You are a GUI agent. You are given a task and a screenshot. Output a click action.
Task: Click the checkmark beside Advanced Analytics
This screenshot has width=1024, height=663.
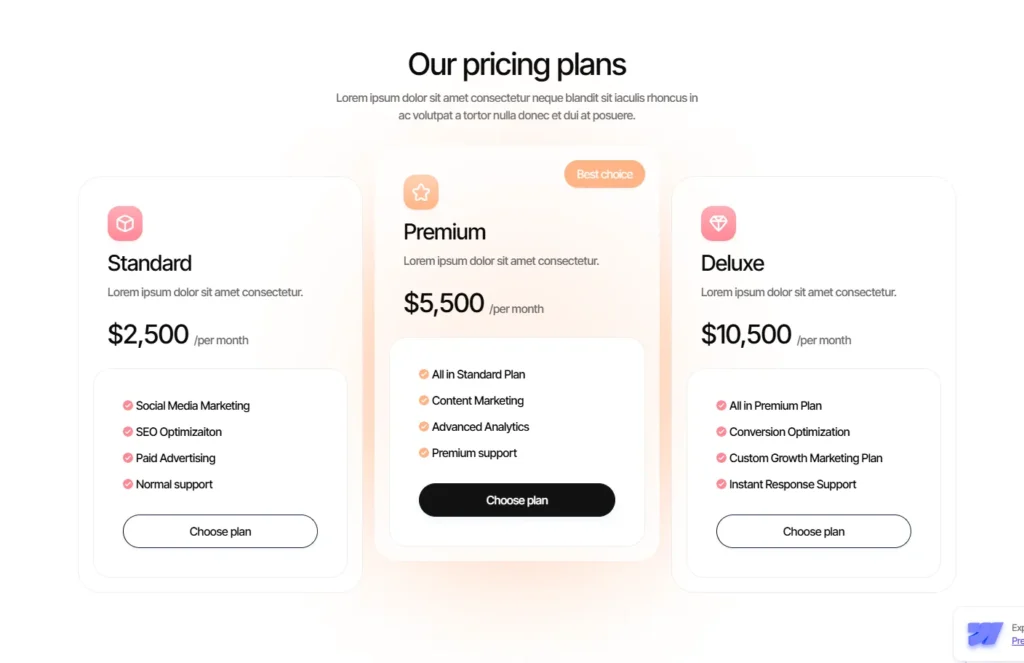point(424,427)
